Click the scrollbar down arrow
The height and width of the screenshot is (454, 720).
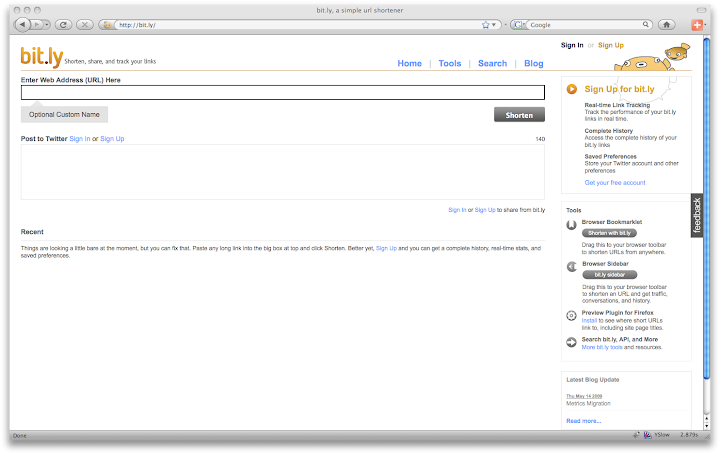click(707, 426)
